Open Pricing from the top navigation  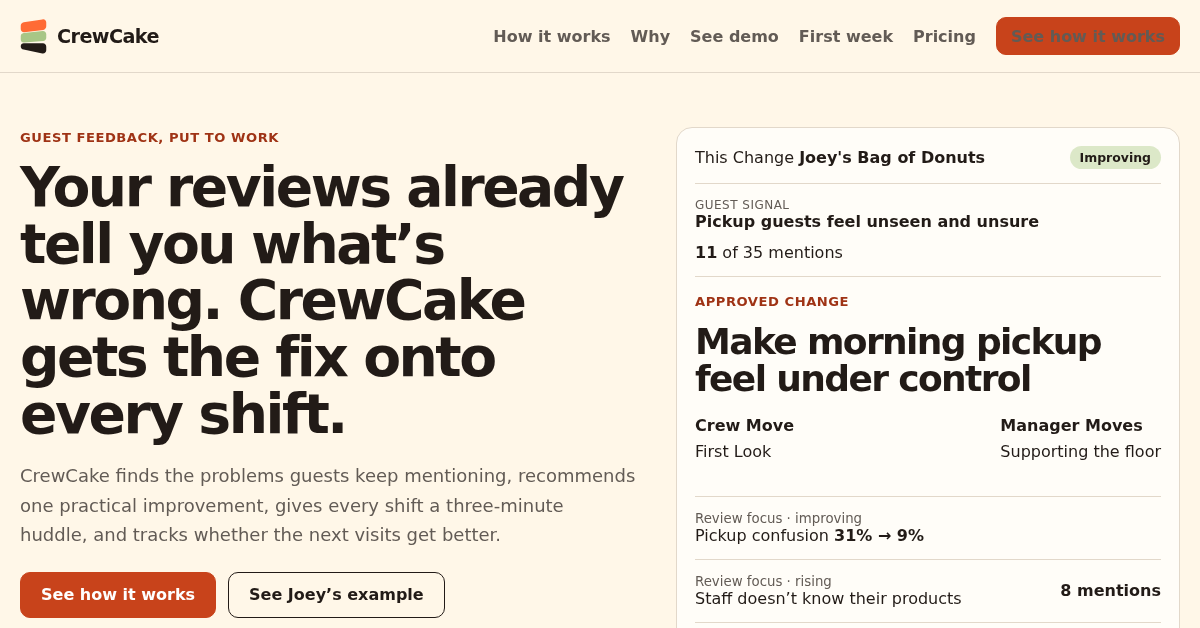tap(944, 36)
